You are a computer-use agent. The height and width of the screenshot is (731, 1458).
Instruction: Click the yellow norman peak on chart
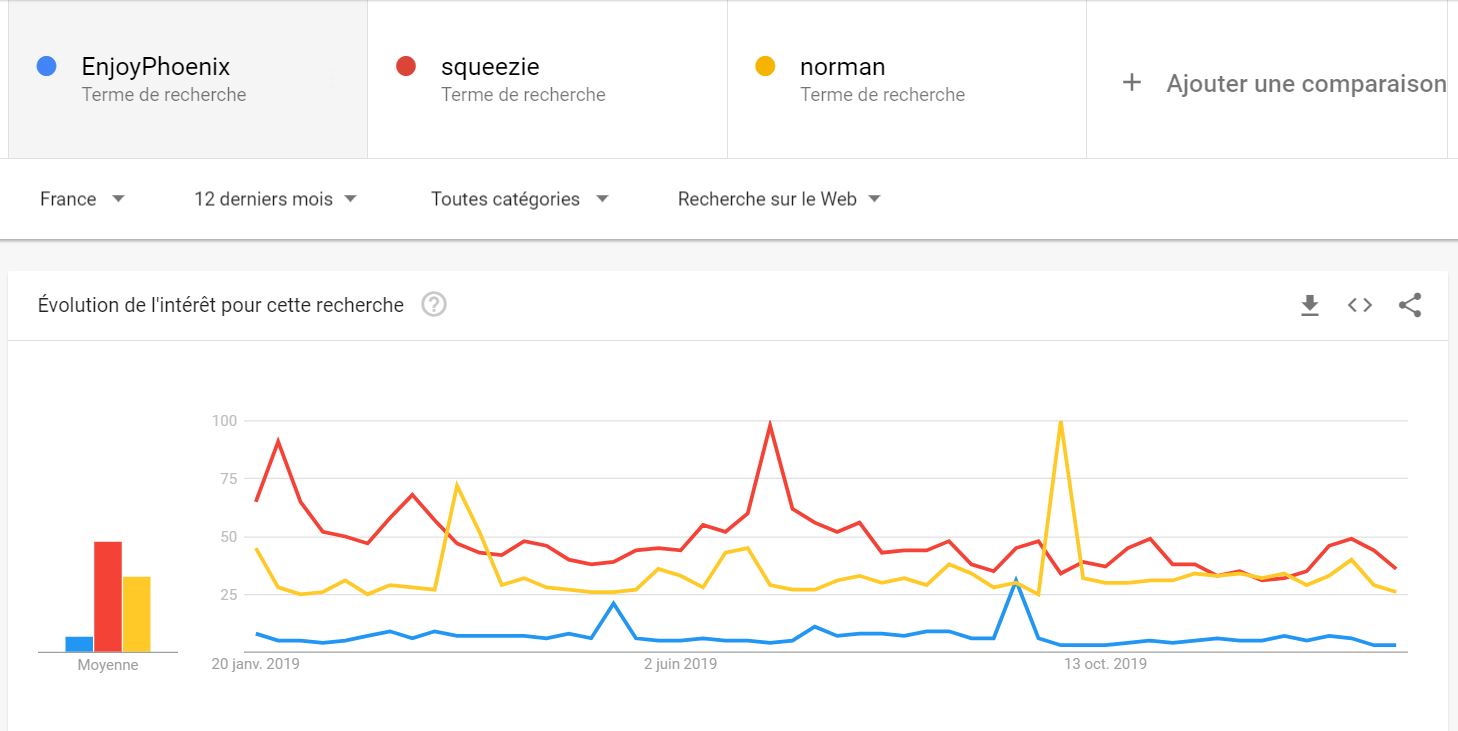point(1060,423)
